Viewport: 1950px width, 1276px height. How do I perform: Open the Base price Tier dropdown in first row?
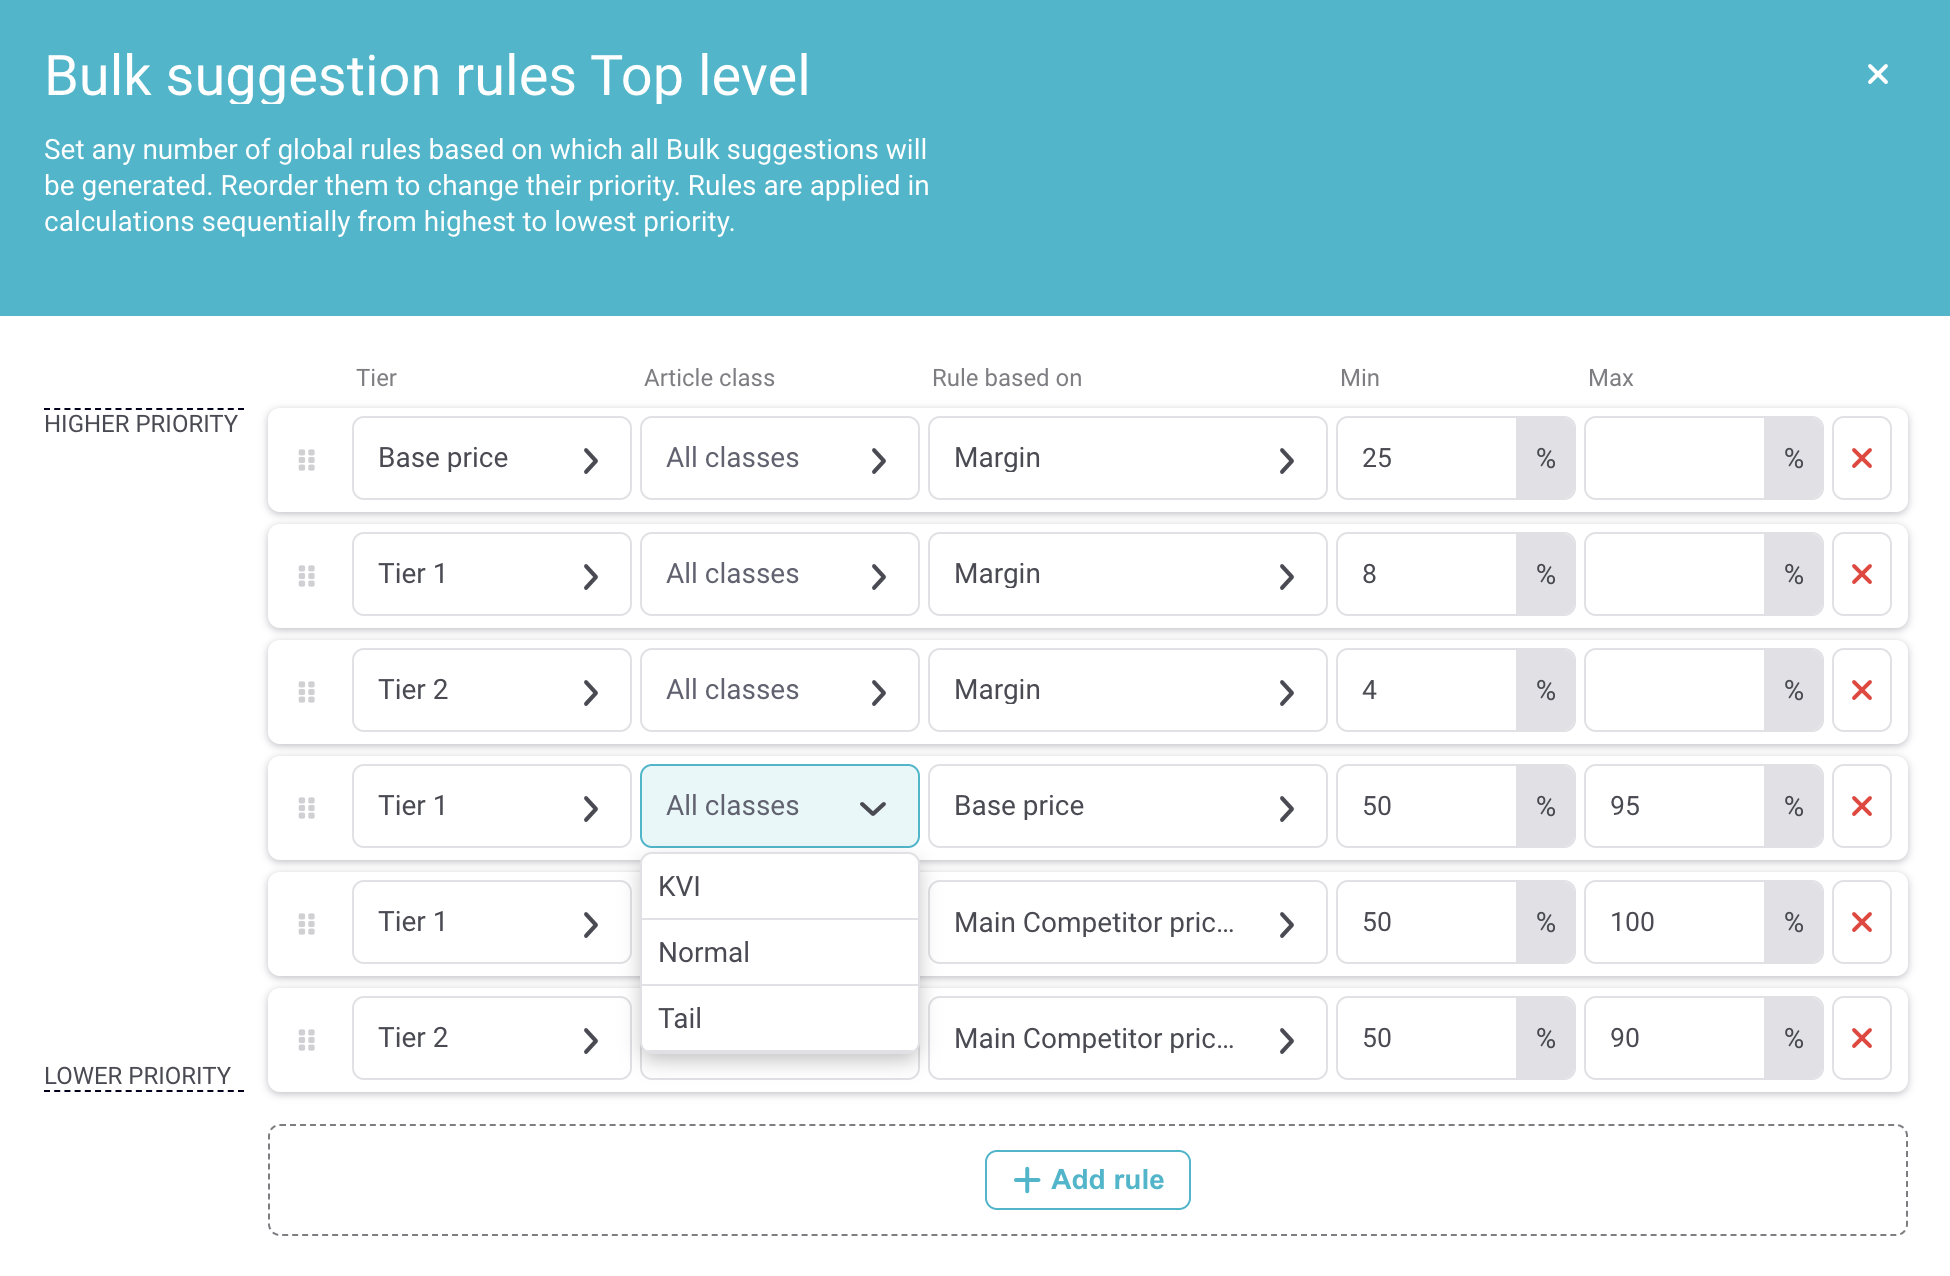[491, 459]
